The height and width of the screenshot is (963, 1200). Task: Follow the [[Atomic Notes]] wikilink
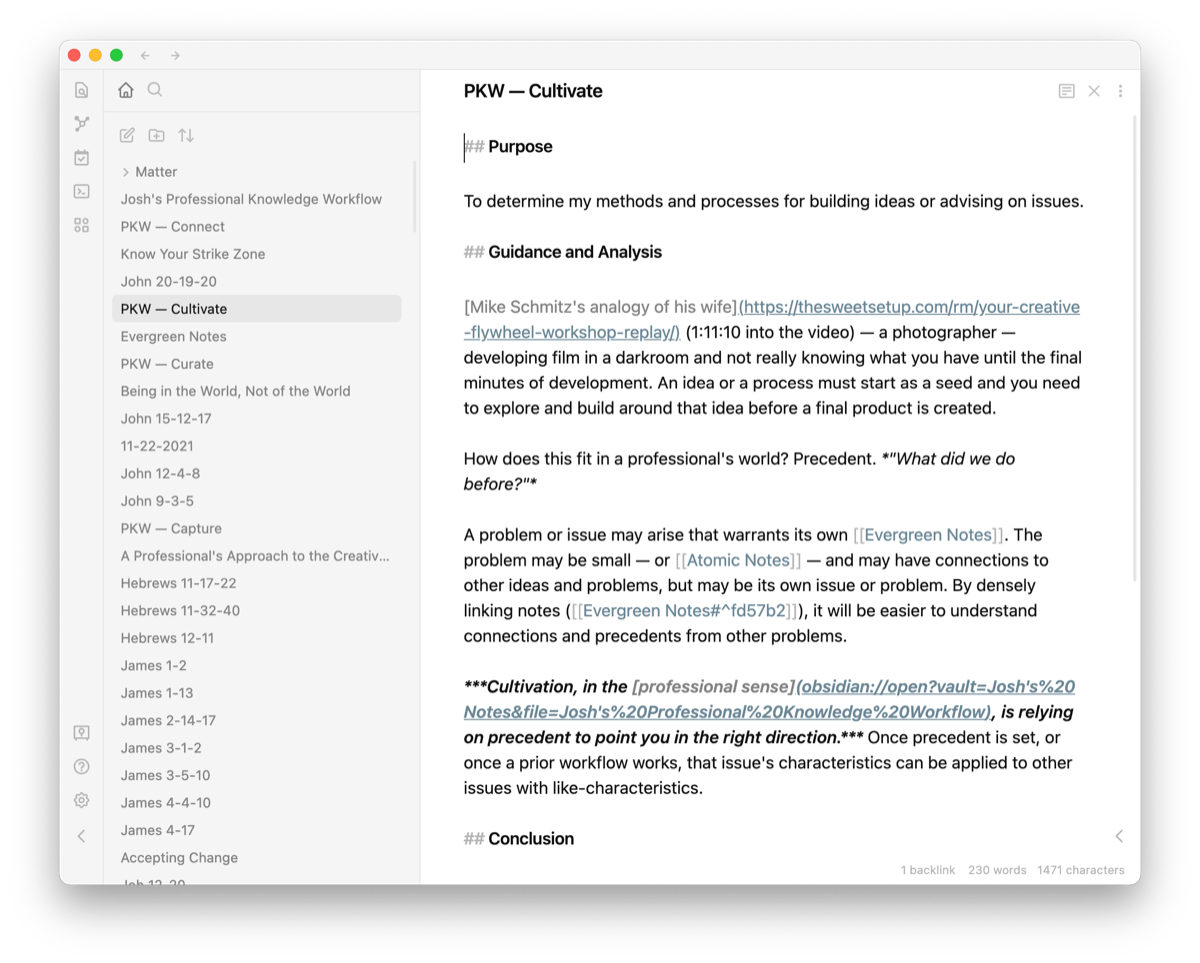(x=738, y=560)
